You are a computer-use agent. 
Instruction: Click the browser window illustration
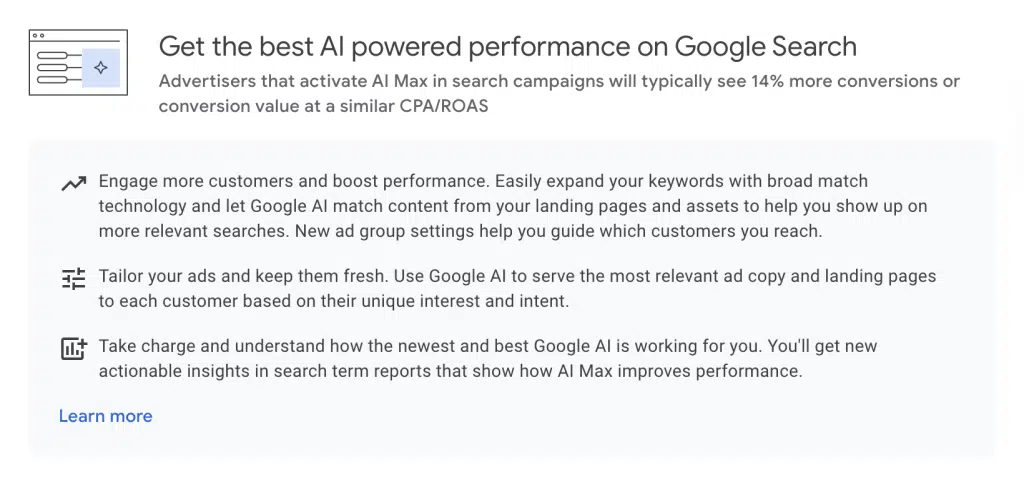(x=78, y=62)
